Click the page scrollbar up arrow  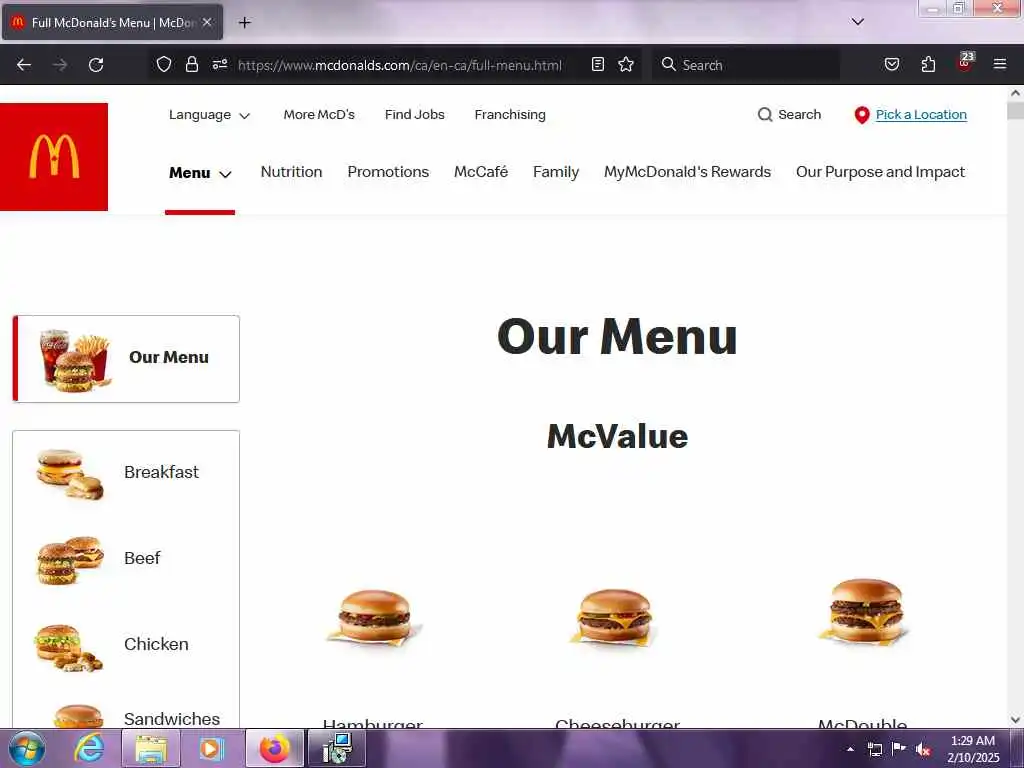(x=1015, y=93)
